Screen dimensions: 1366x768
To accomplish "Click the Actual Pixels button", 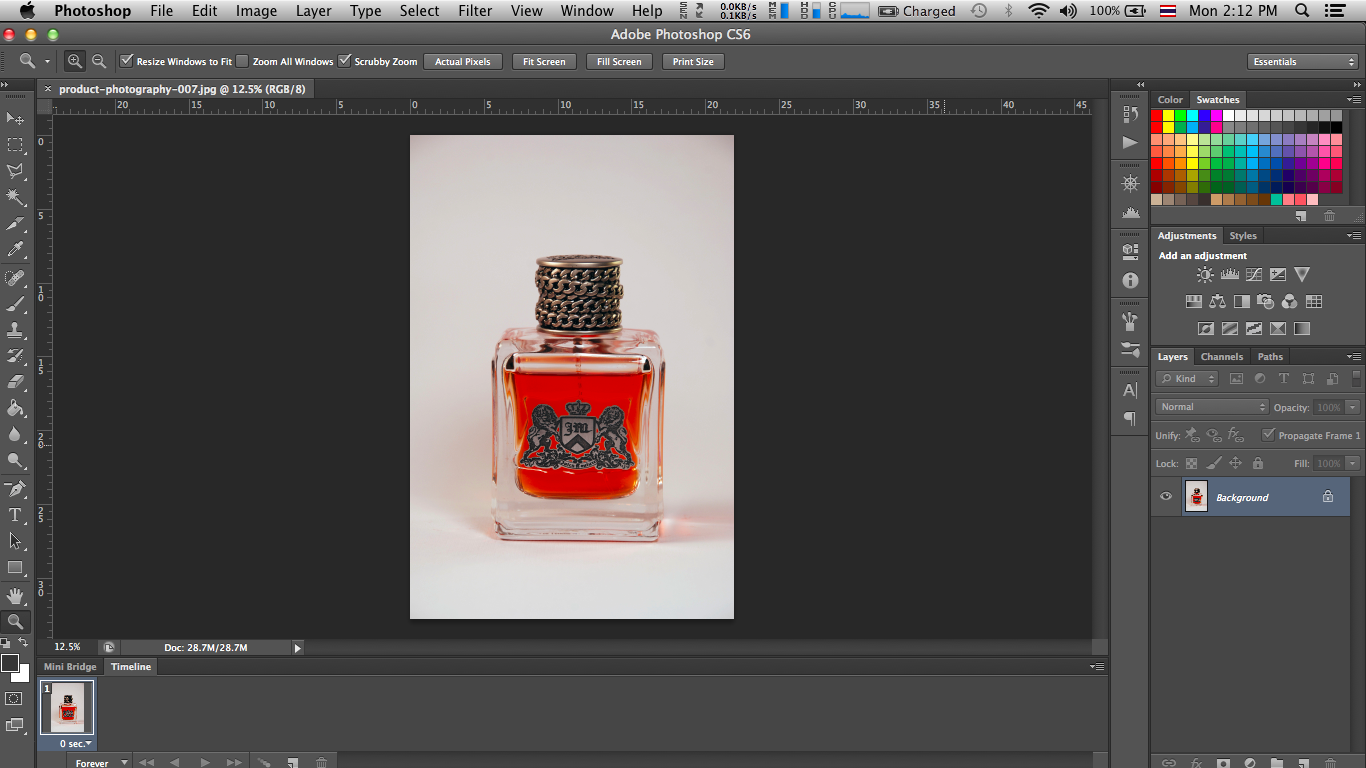I will point(463,62).
